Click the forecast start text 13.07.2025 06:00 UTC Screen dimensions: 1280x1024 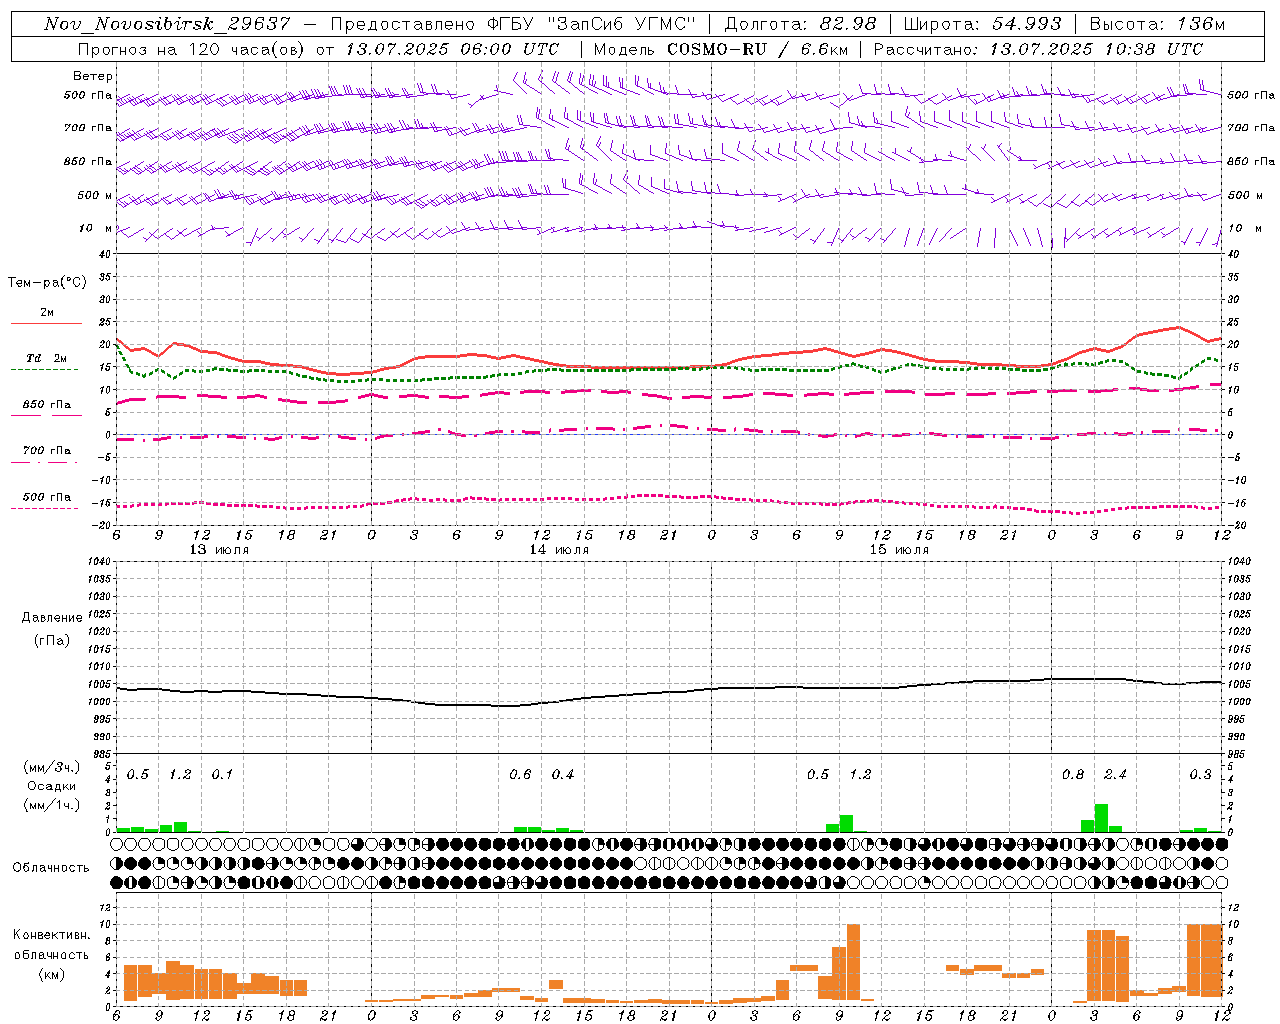(x=452, y=49)
